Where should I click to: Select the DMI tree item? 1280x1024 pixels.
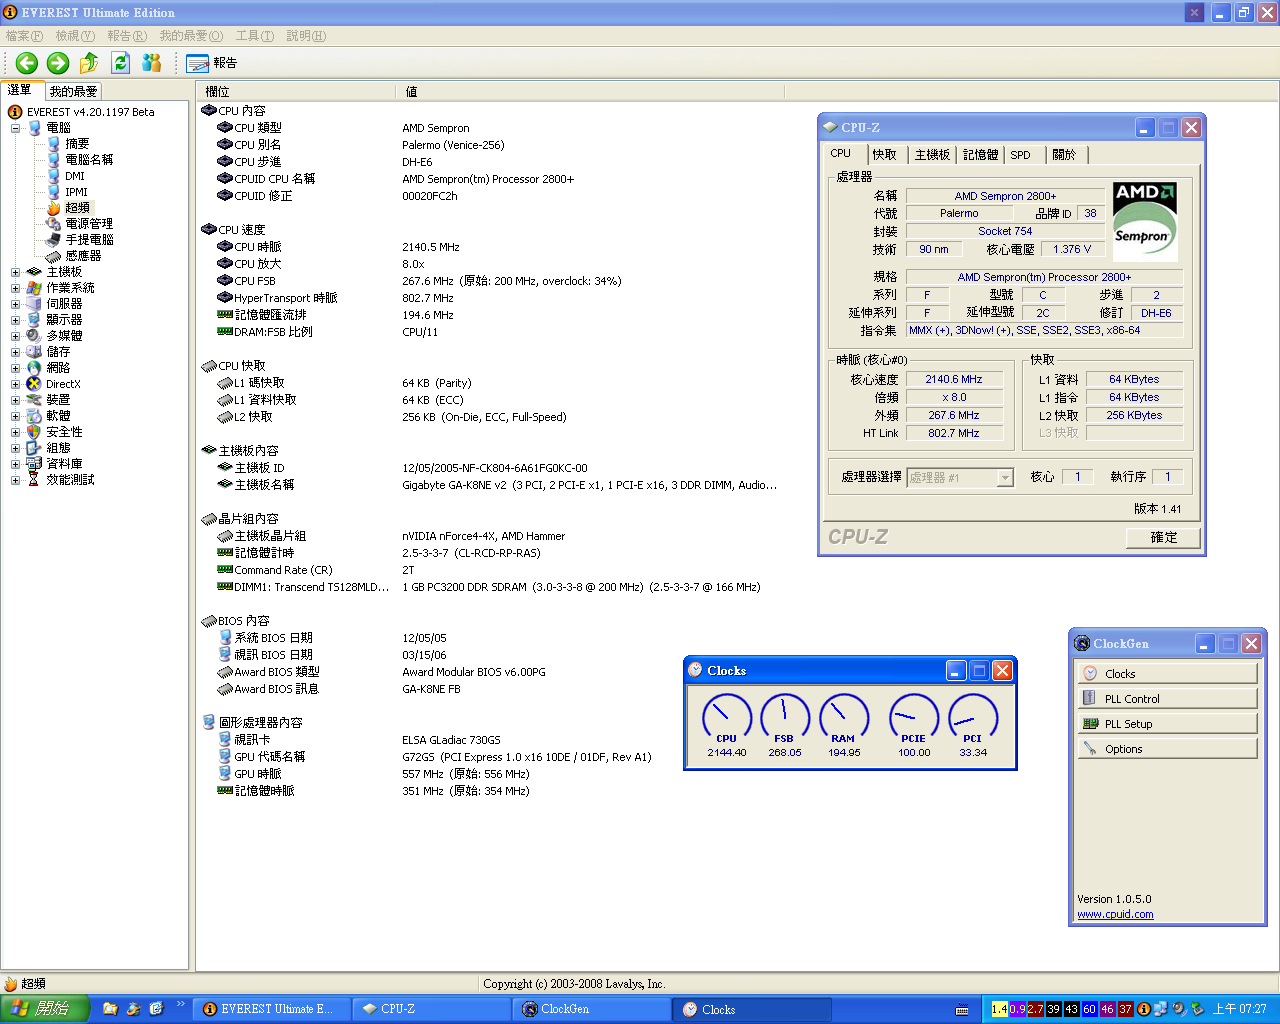click(75, 176)
